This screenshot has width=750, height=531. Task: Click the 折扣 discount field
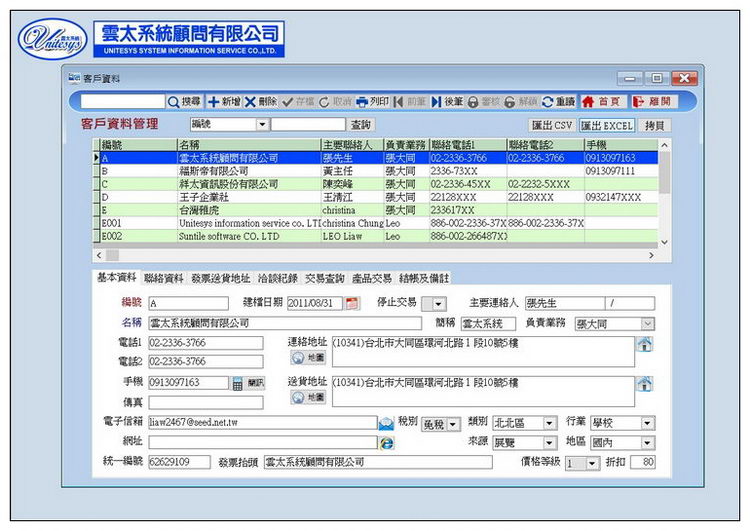point(642,463)
